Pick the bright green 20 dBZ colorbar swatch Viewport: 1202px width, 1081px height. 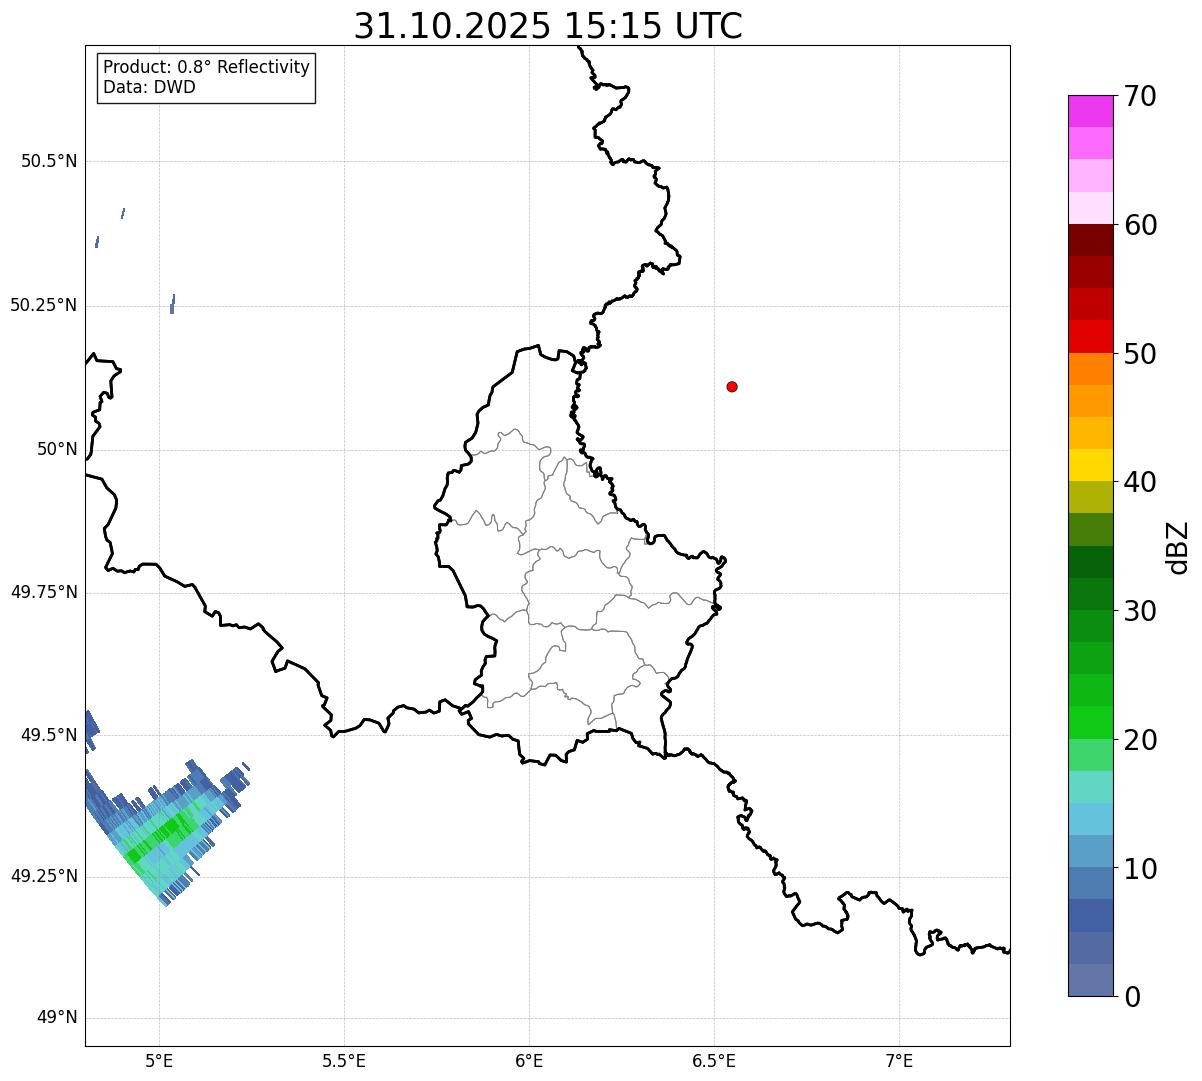click(x=1090, y=722)
